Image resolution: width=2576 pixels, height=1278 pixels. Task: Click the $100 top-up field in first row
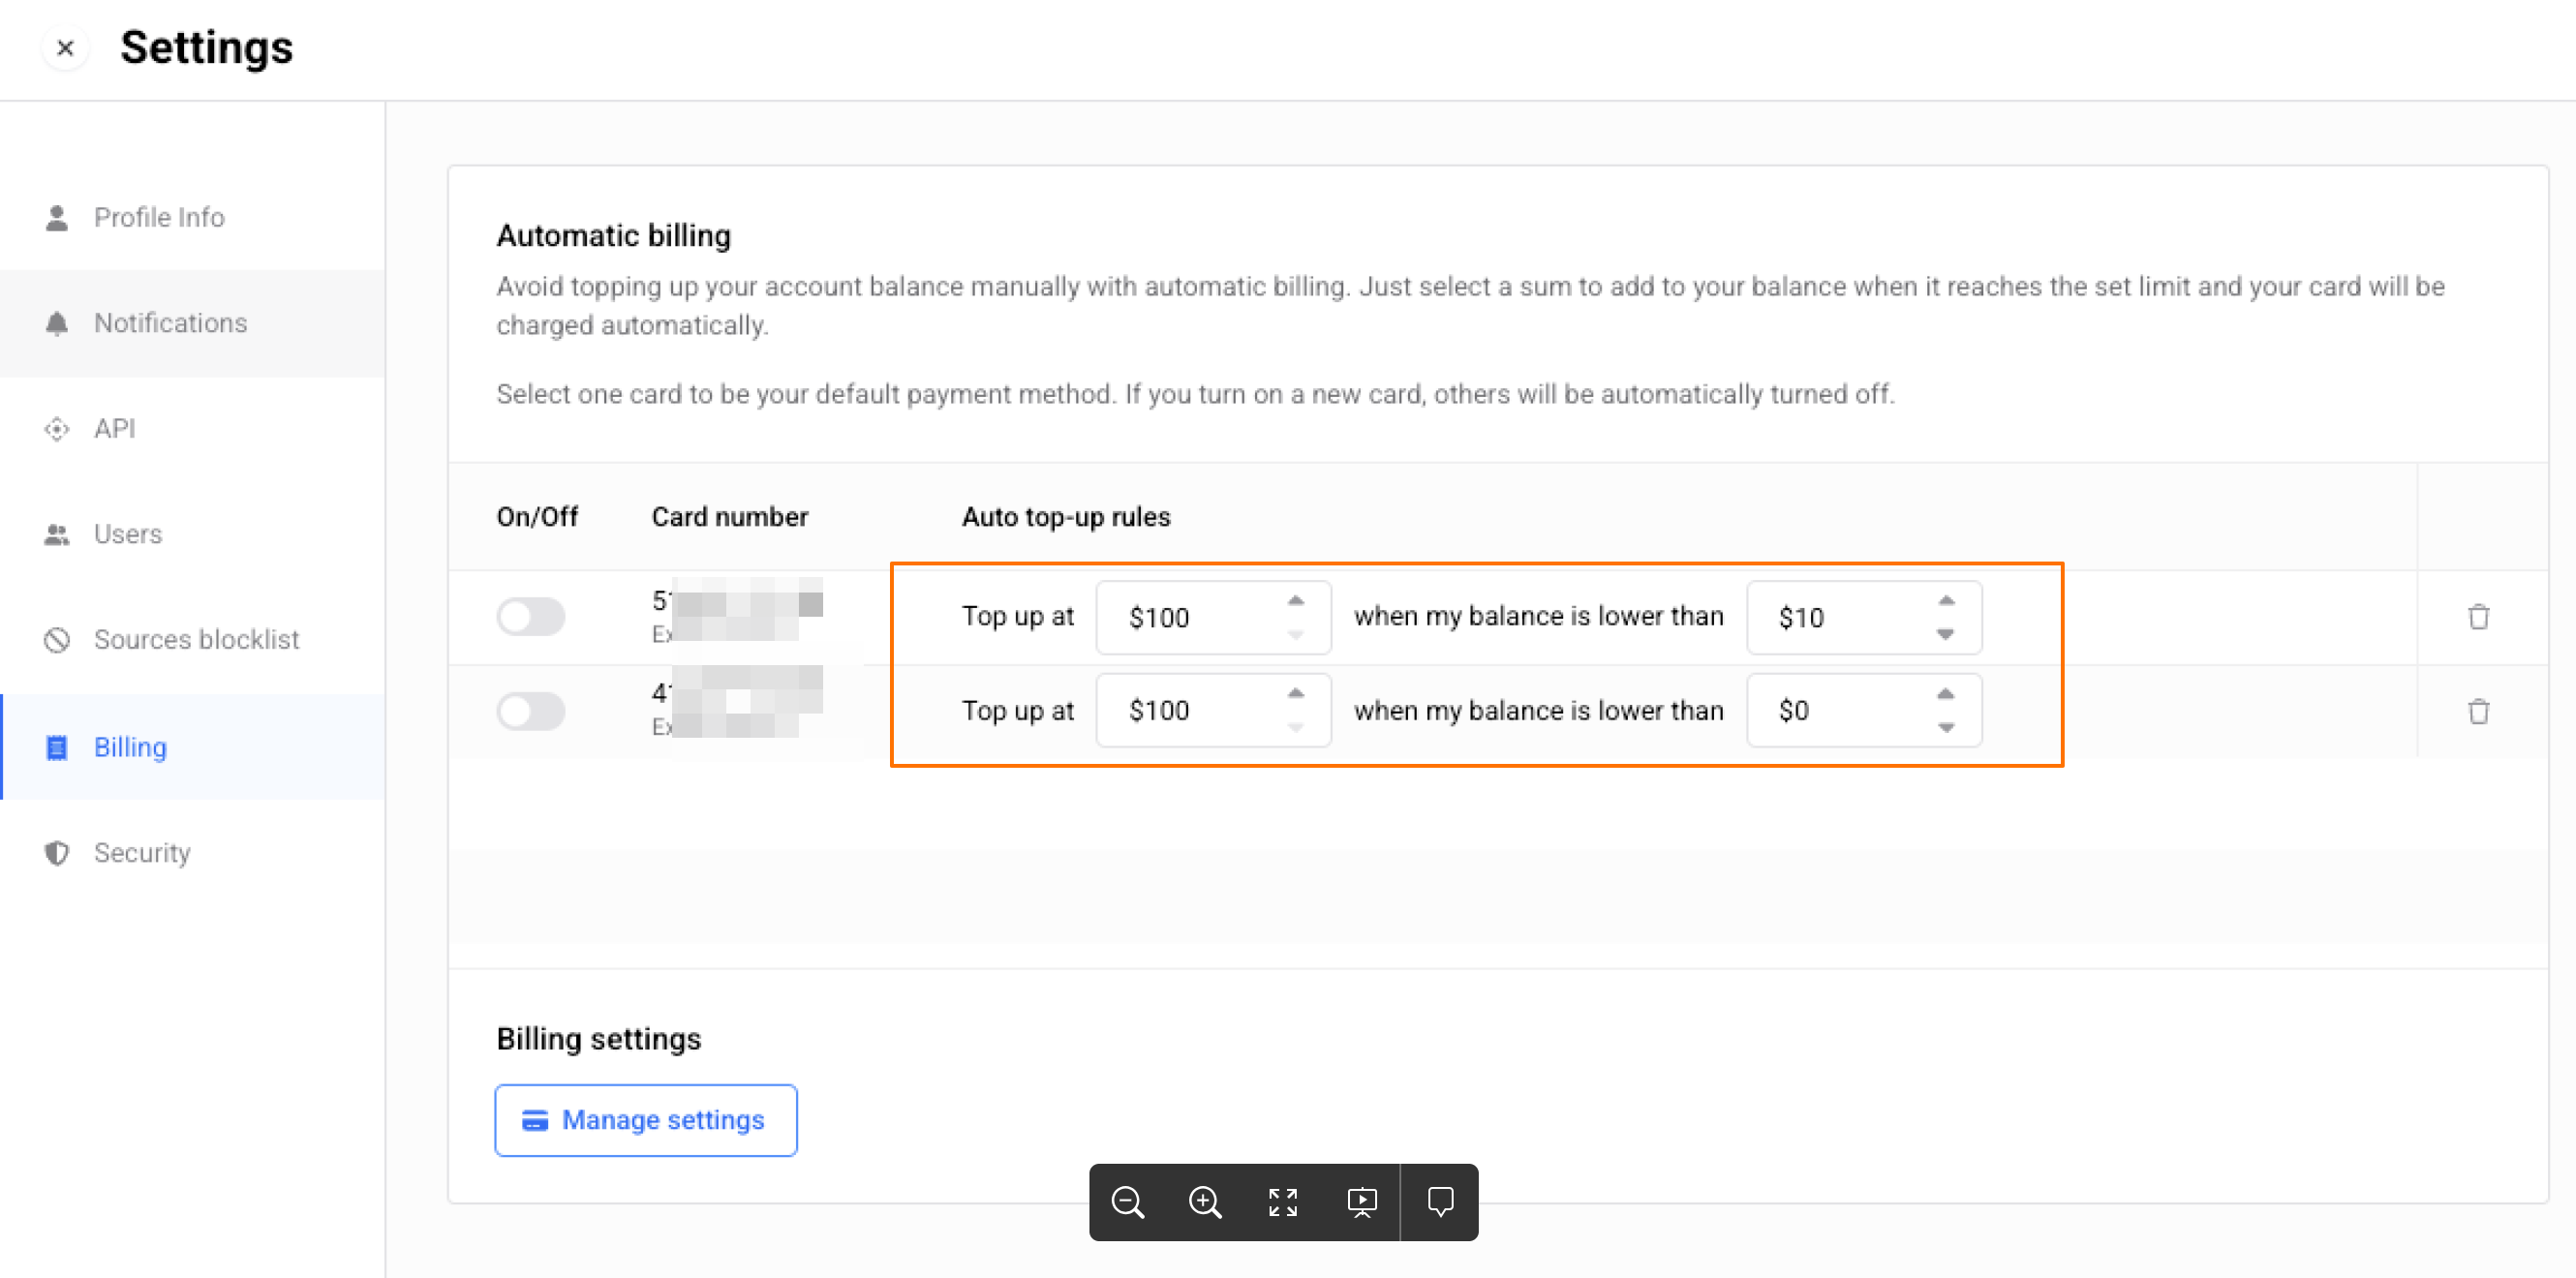1213,617
